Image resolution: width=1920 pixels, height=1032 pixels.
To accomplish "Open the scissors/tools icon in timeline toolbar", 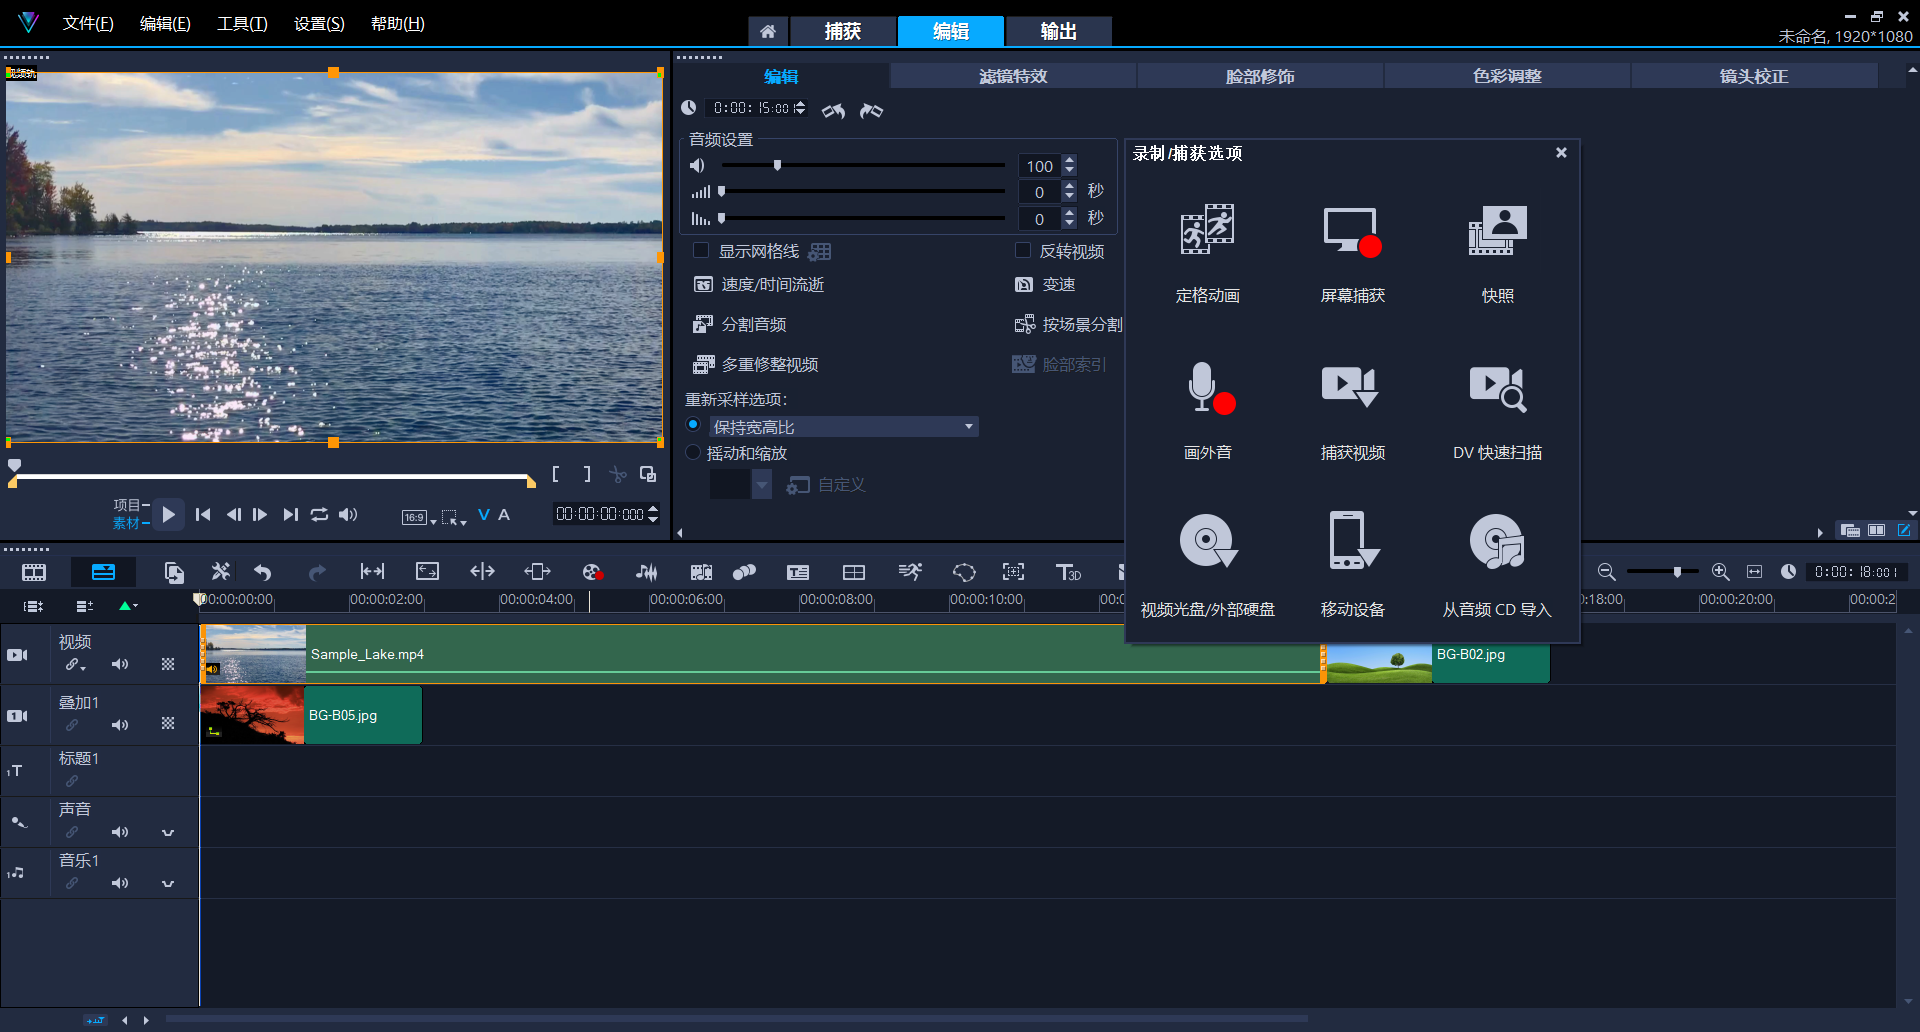I will (x=221, y=571).
